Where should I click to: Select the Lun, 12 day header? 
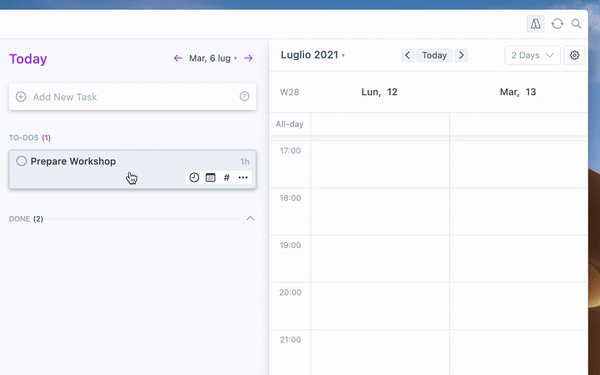point(379,92)
